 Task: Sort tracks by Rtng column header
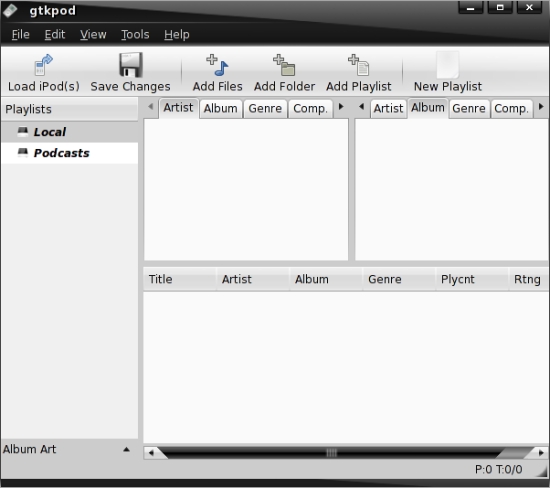coord(529,279)
